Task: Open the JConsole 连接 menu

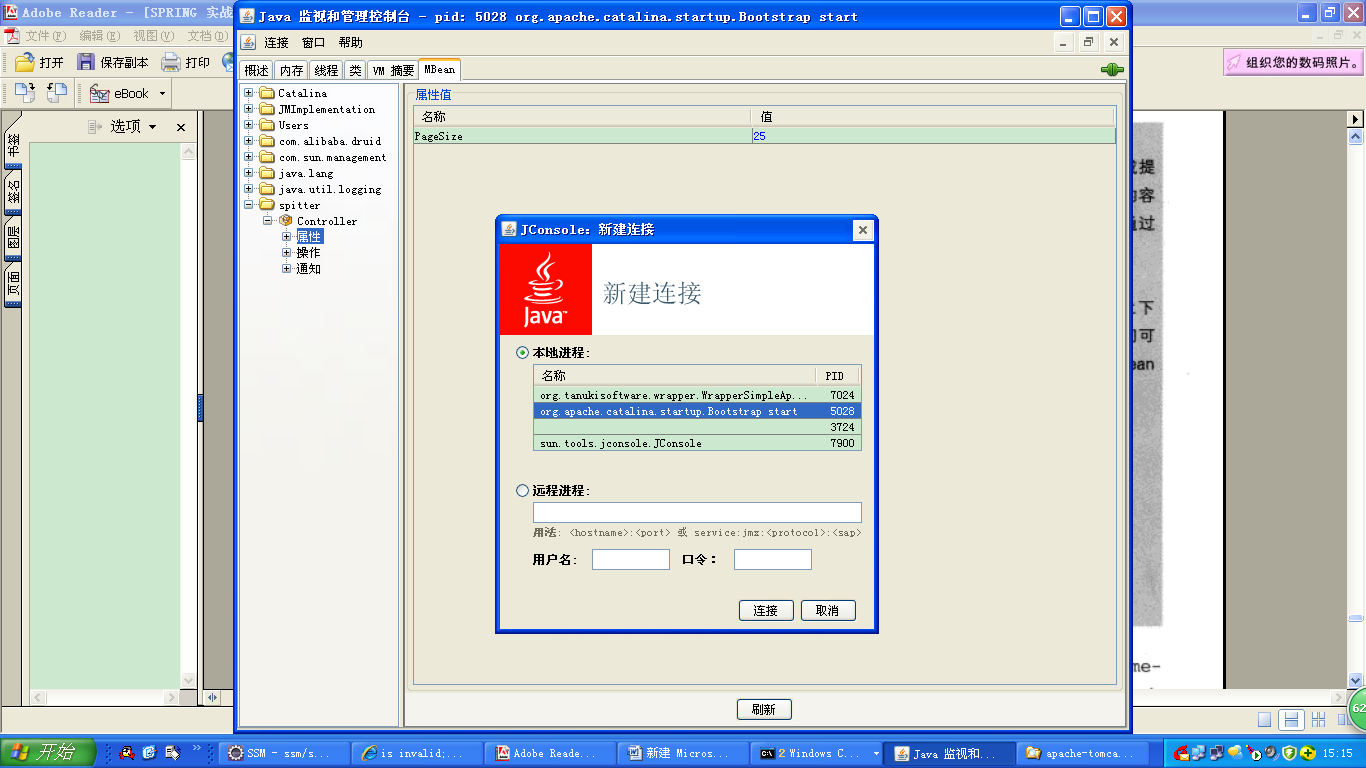Action: 276,43
